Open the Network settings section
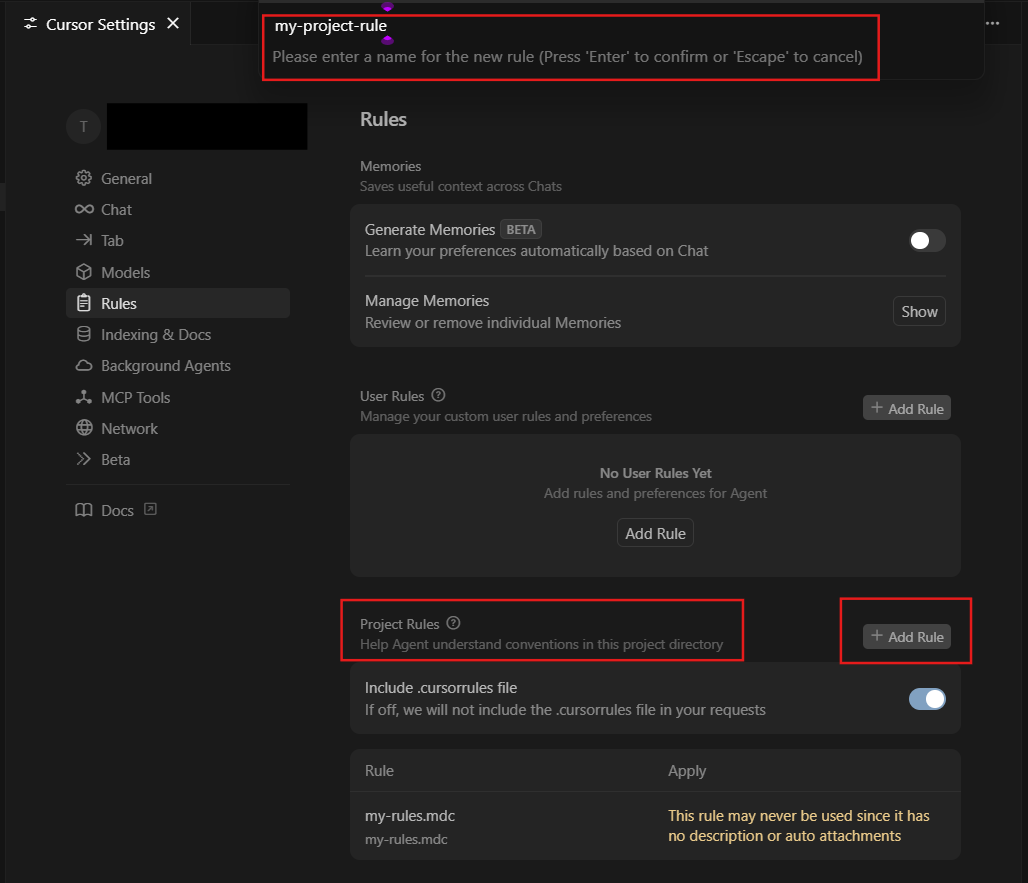The width and height of the screenshot is (1028, 883). (x=178, y=429)
